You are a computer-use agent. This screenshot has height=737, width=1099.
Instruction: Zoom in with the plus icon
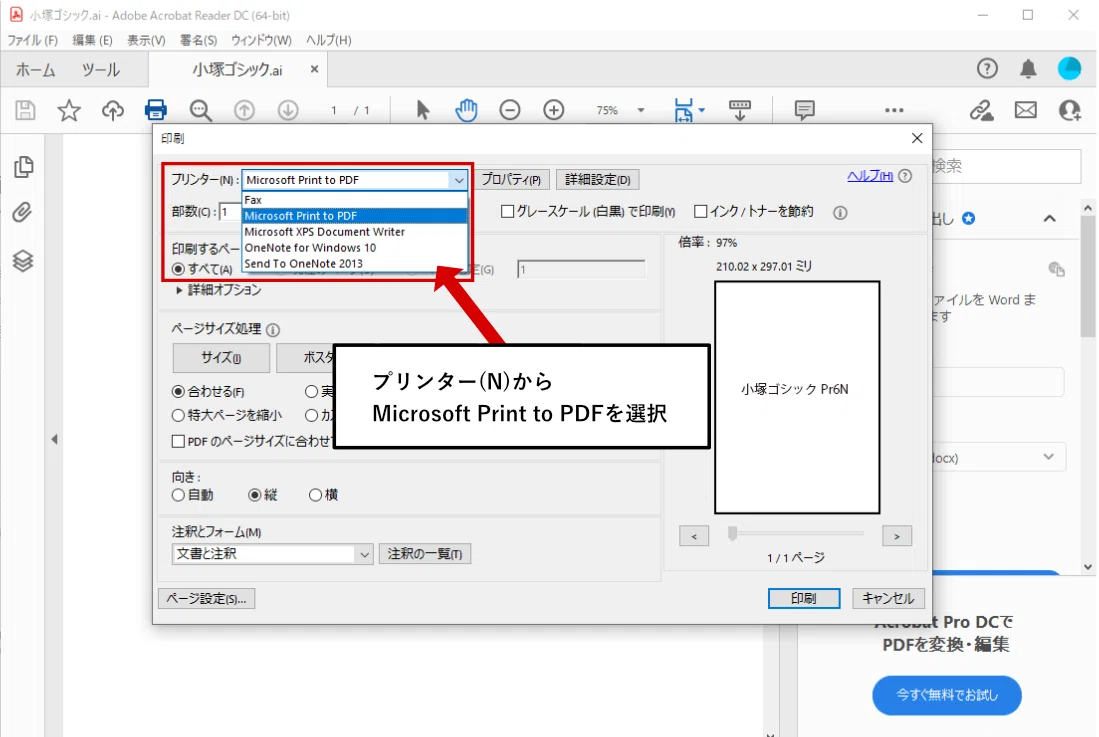(554, 110)
